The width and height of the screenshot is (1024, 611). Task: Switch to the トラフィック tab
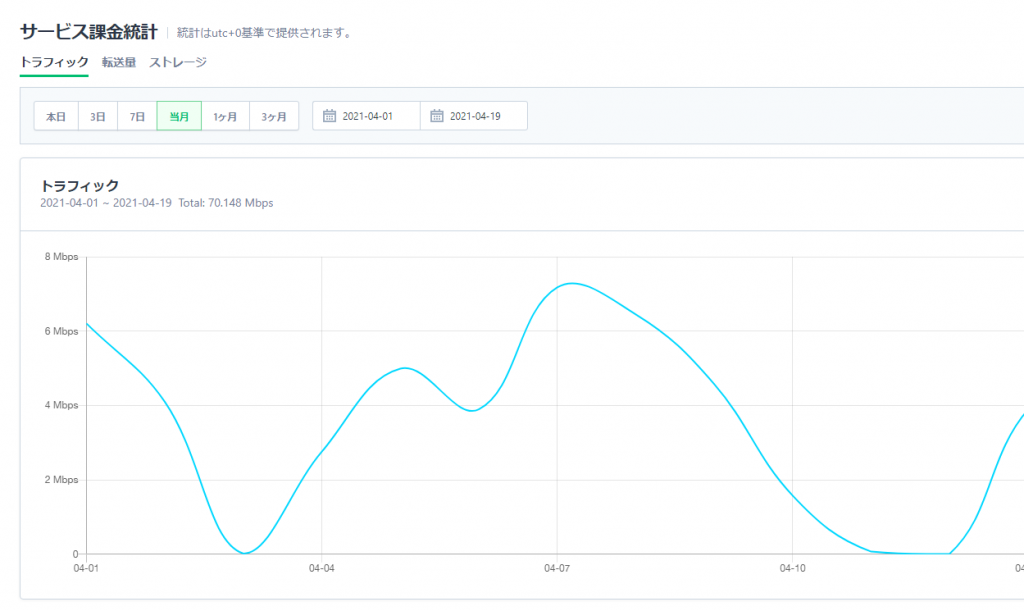coord(54,62)
